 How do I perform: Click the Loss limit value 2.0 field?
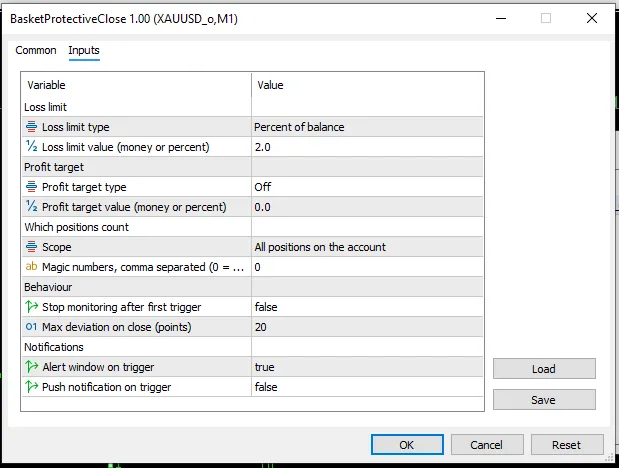(367, 147)
